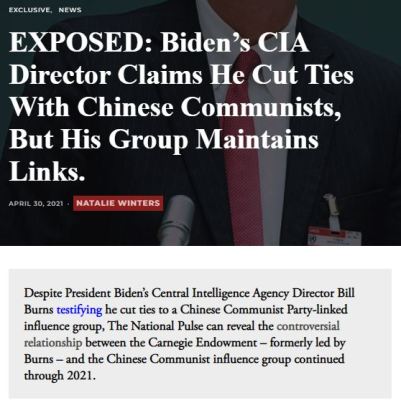Viewport: 401px width, 408px height.
Task: Click 'With Chinese Communists' headline line
Action: coord(175,107)
